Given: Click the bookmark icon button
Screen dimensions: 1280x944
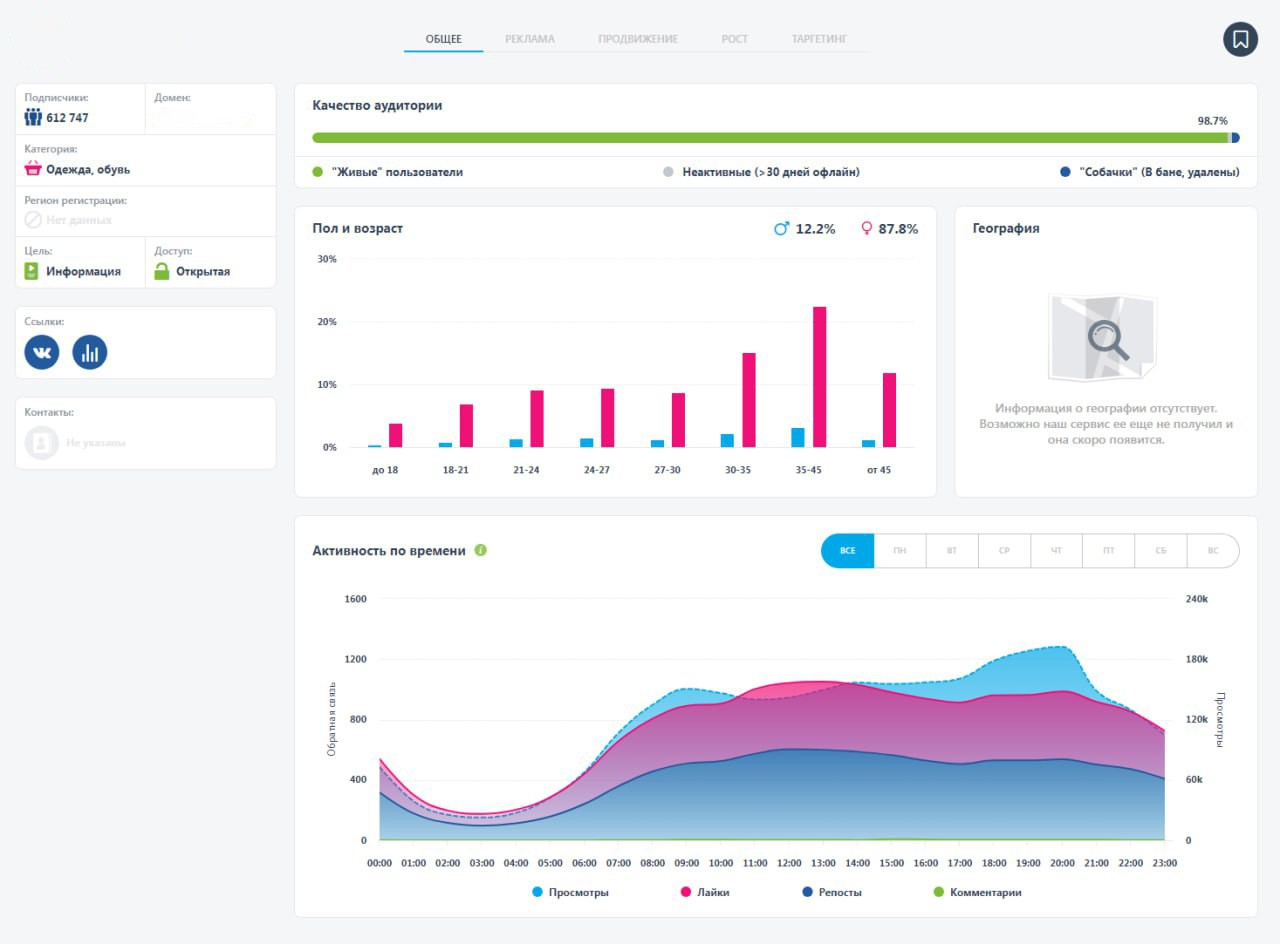Looking at the screenshot, I should [x=1240, y=39].
